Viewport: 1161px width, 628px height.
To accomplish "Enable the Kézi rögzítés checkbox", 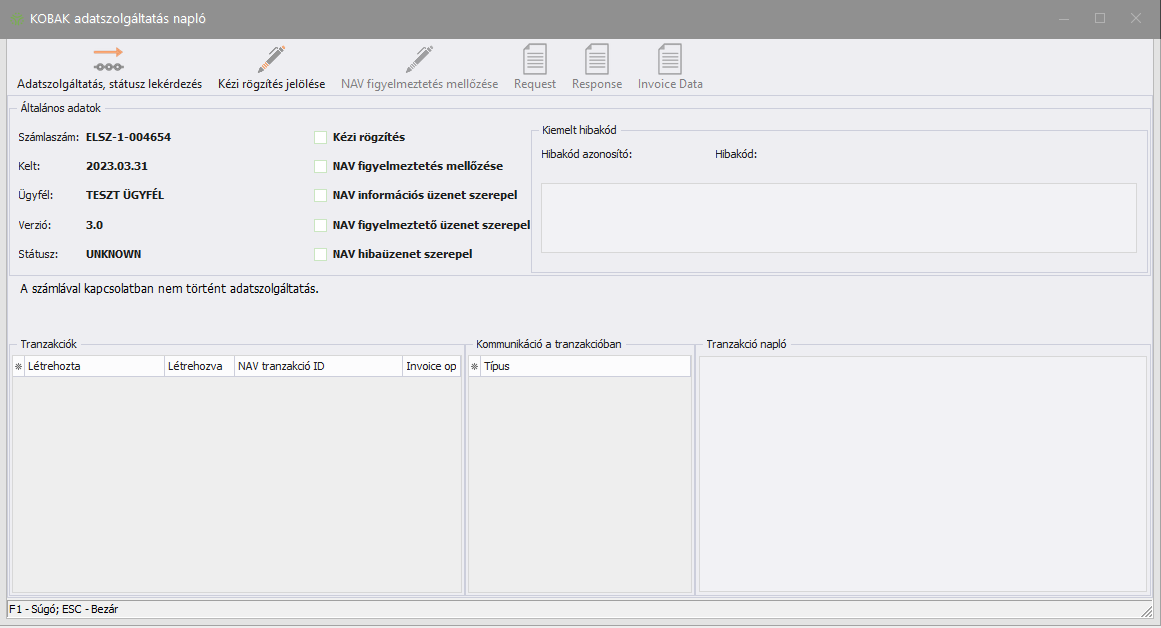I will click(x=321, y=137).
